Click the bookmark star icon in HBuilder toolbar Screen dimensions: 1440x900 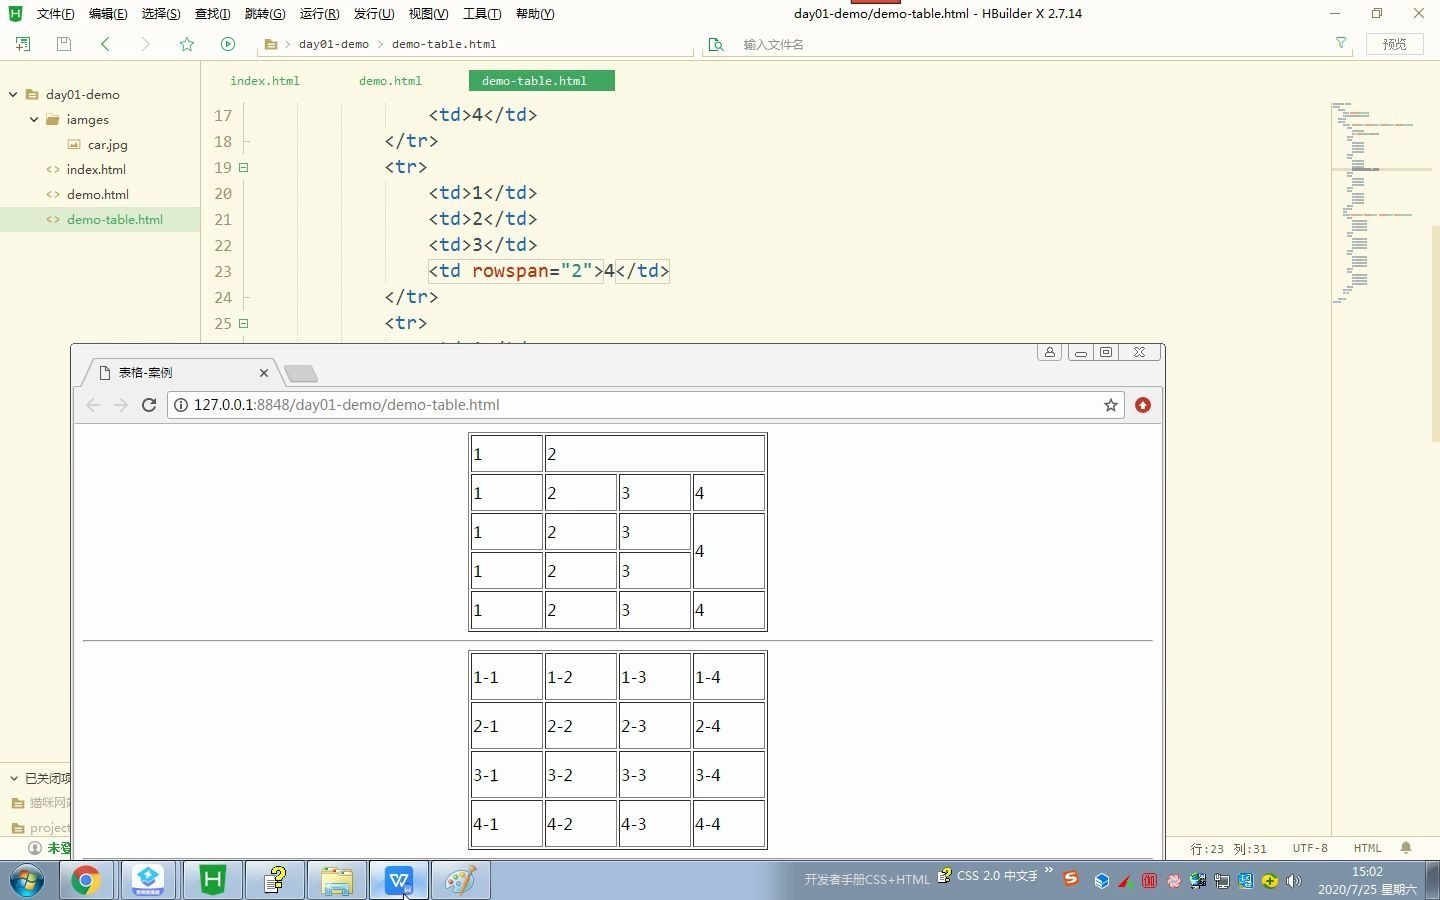(187, 44)
